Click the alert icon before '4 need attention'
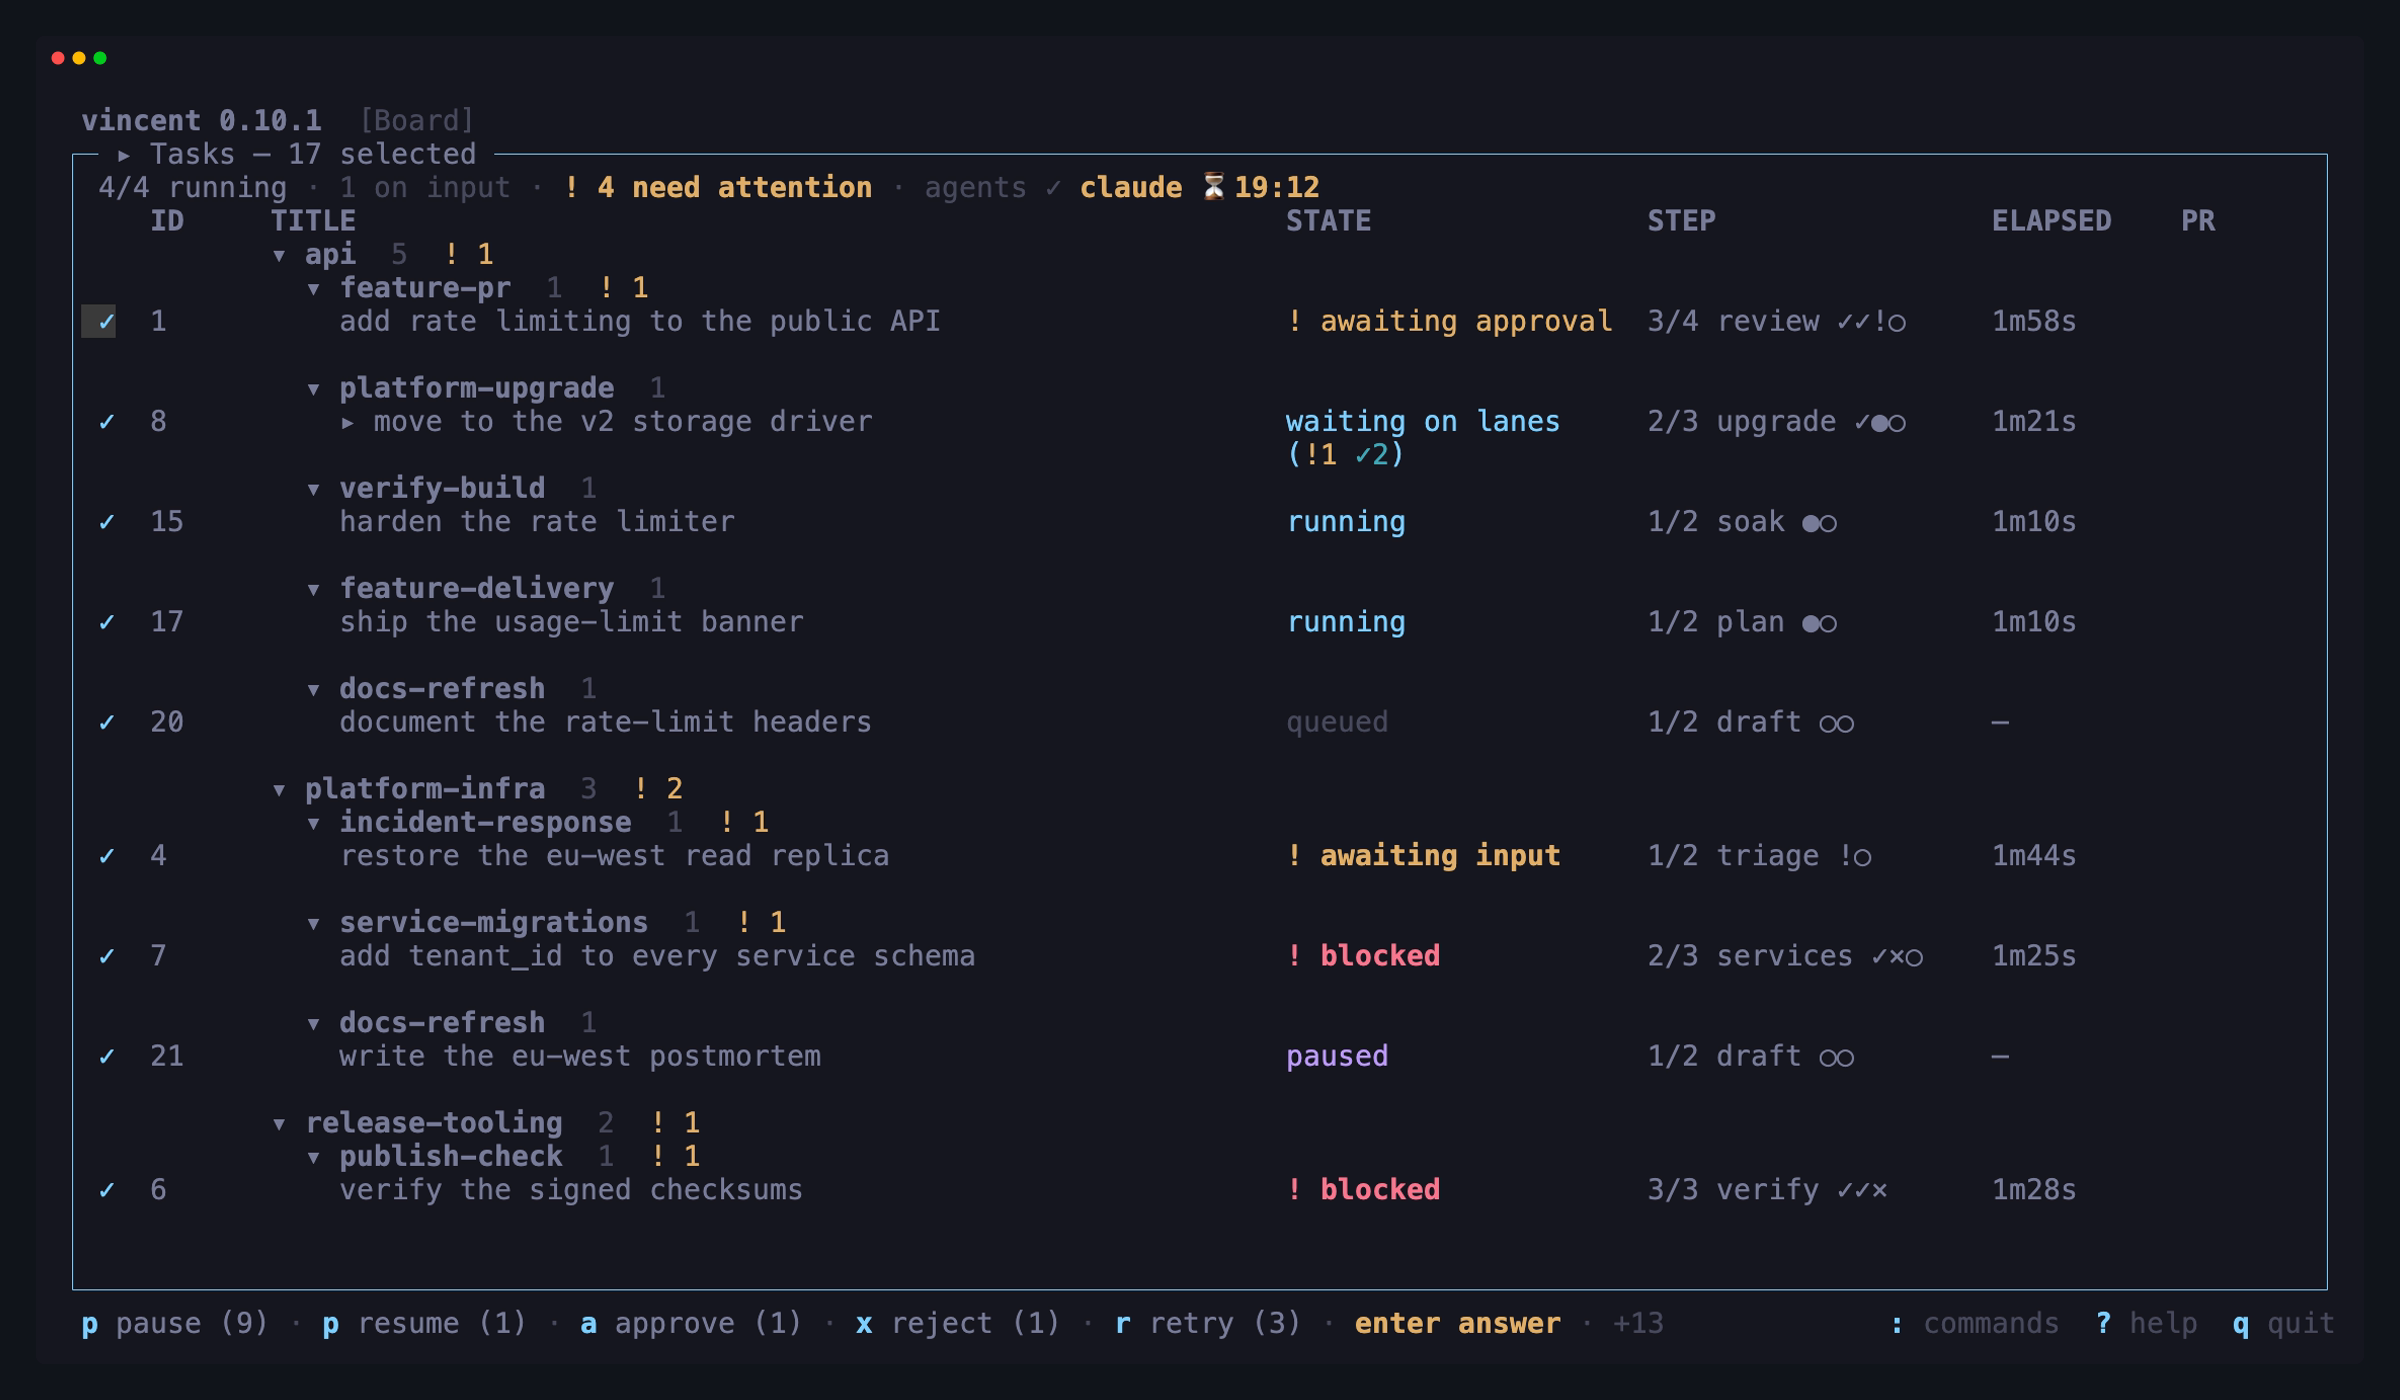2400x1400 pixels. [571, 187]
